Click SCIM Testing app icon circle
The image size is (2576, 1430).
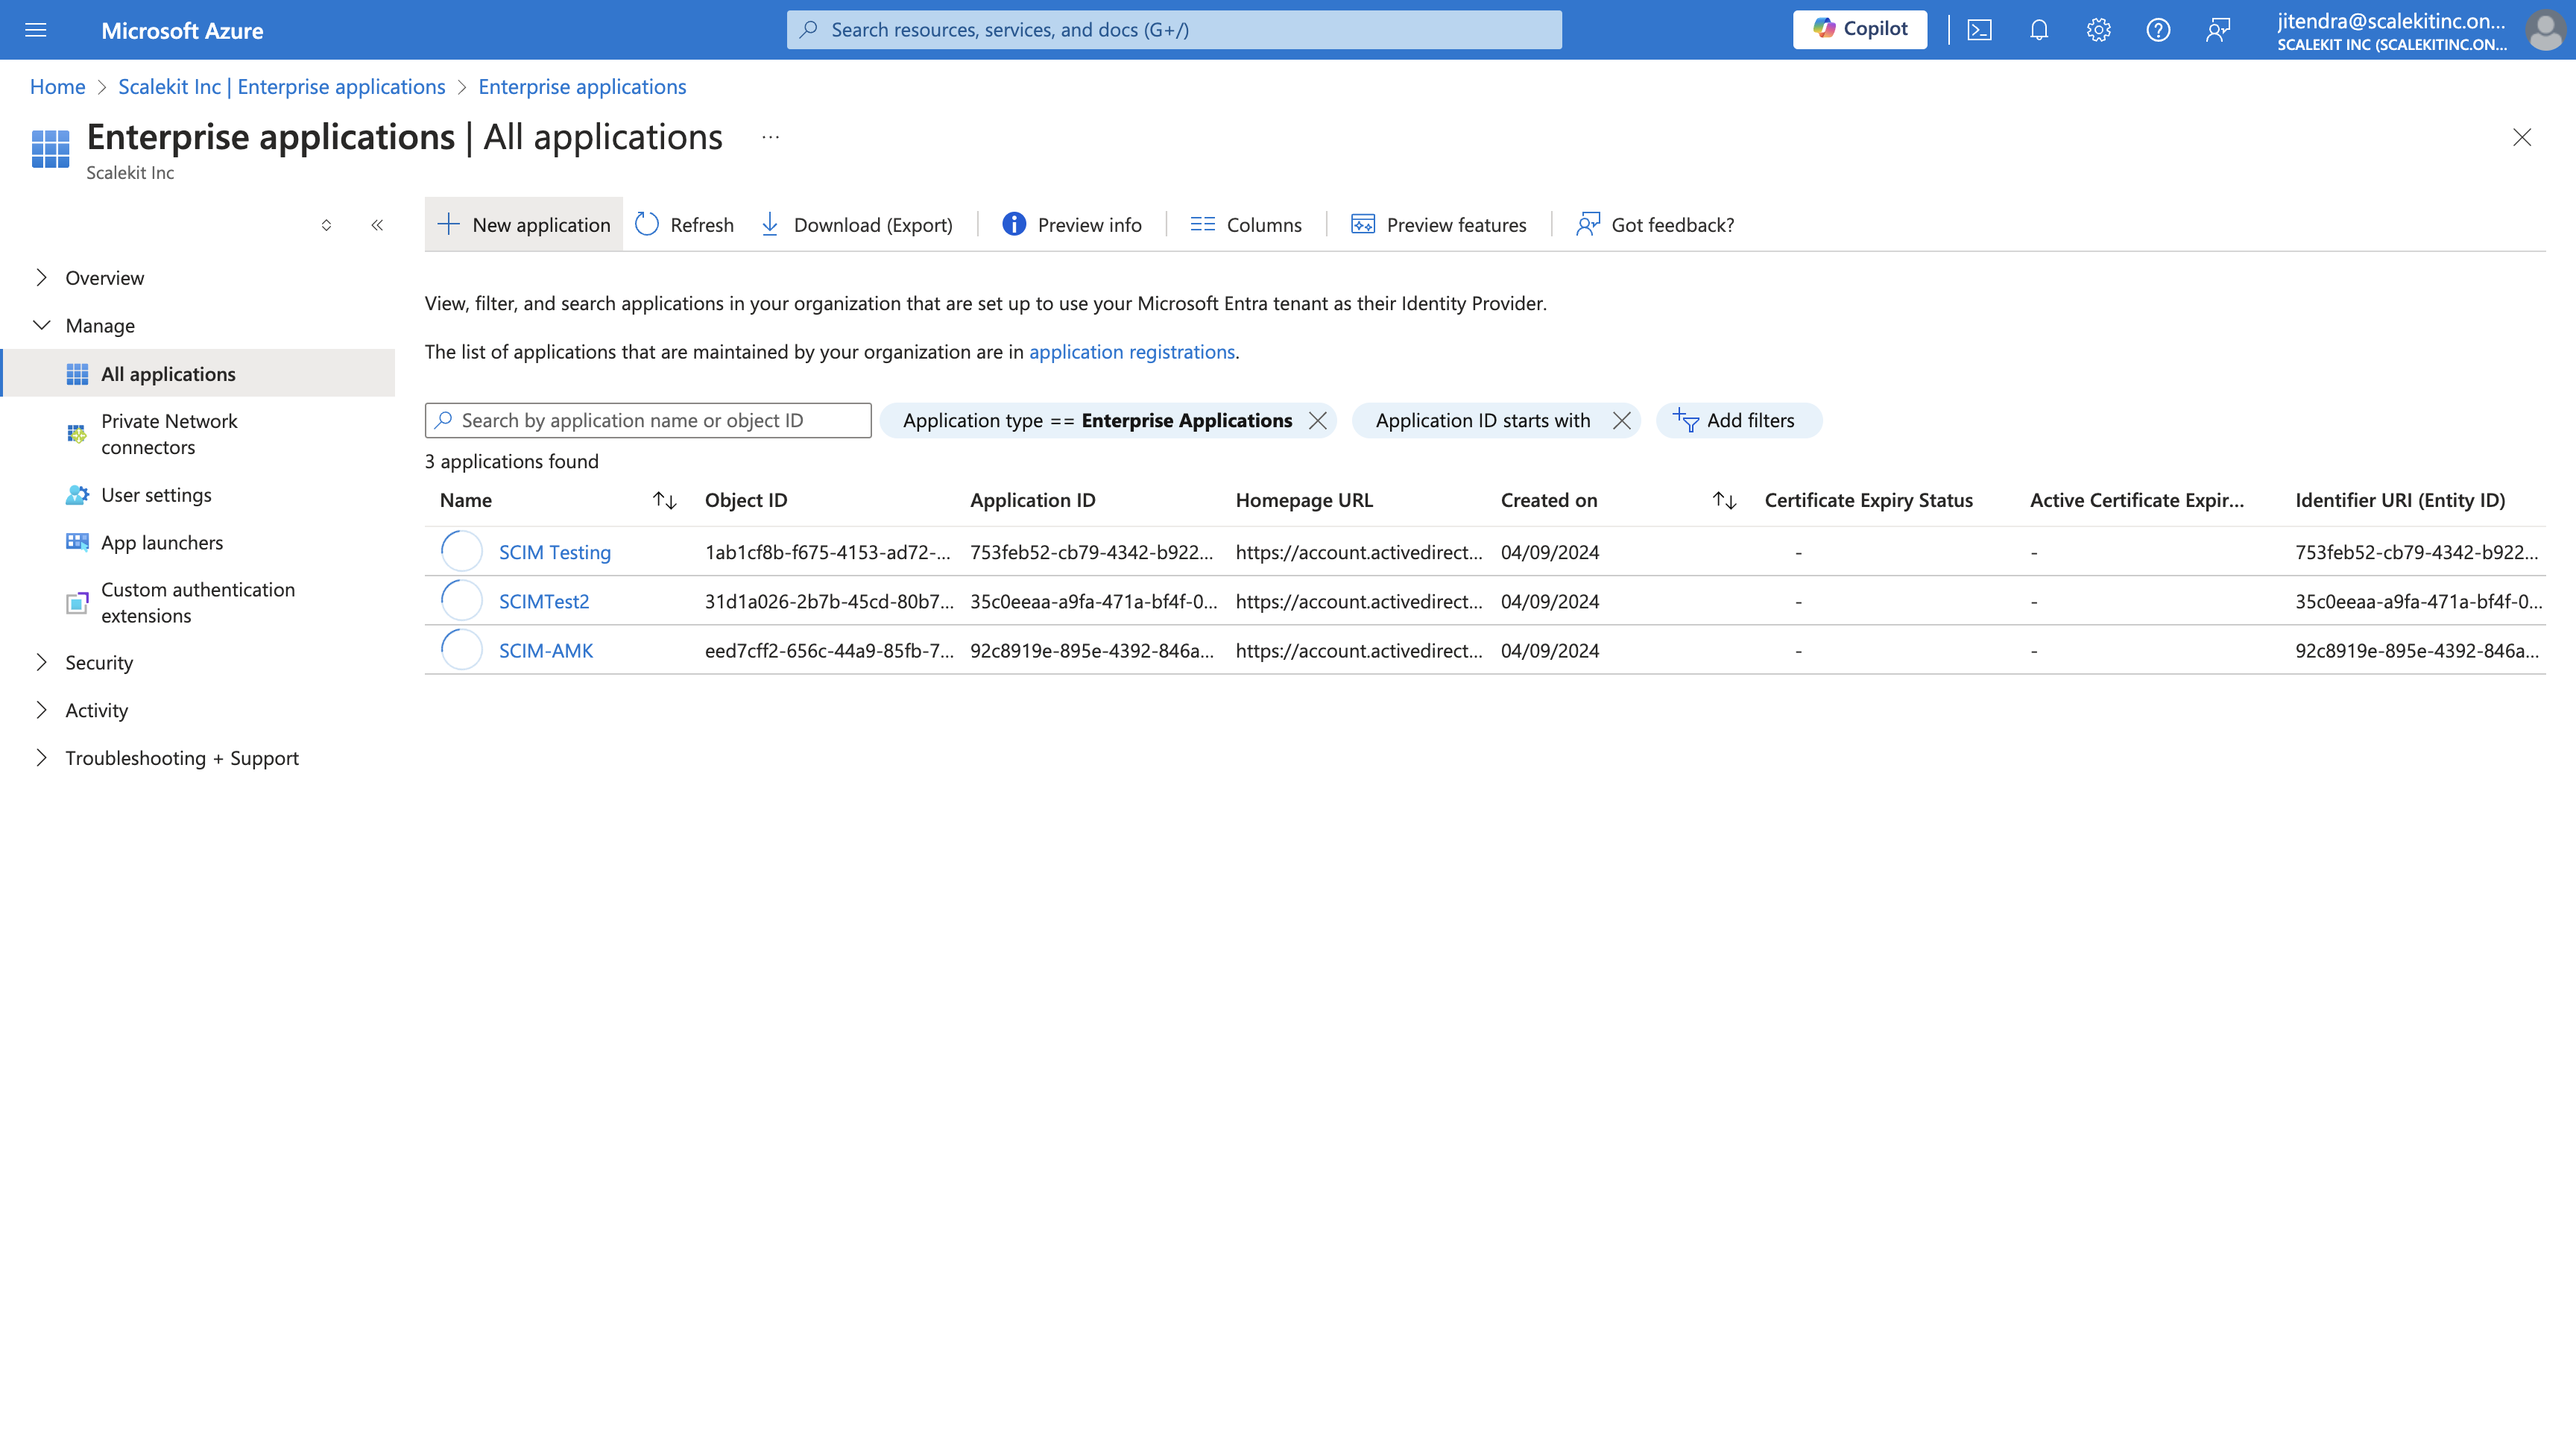click(x=462, y=551)
